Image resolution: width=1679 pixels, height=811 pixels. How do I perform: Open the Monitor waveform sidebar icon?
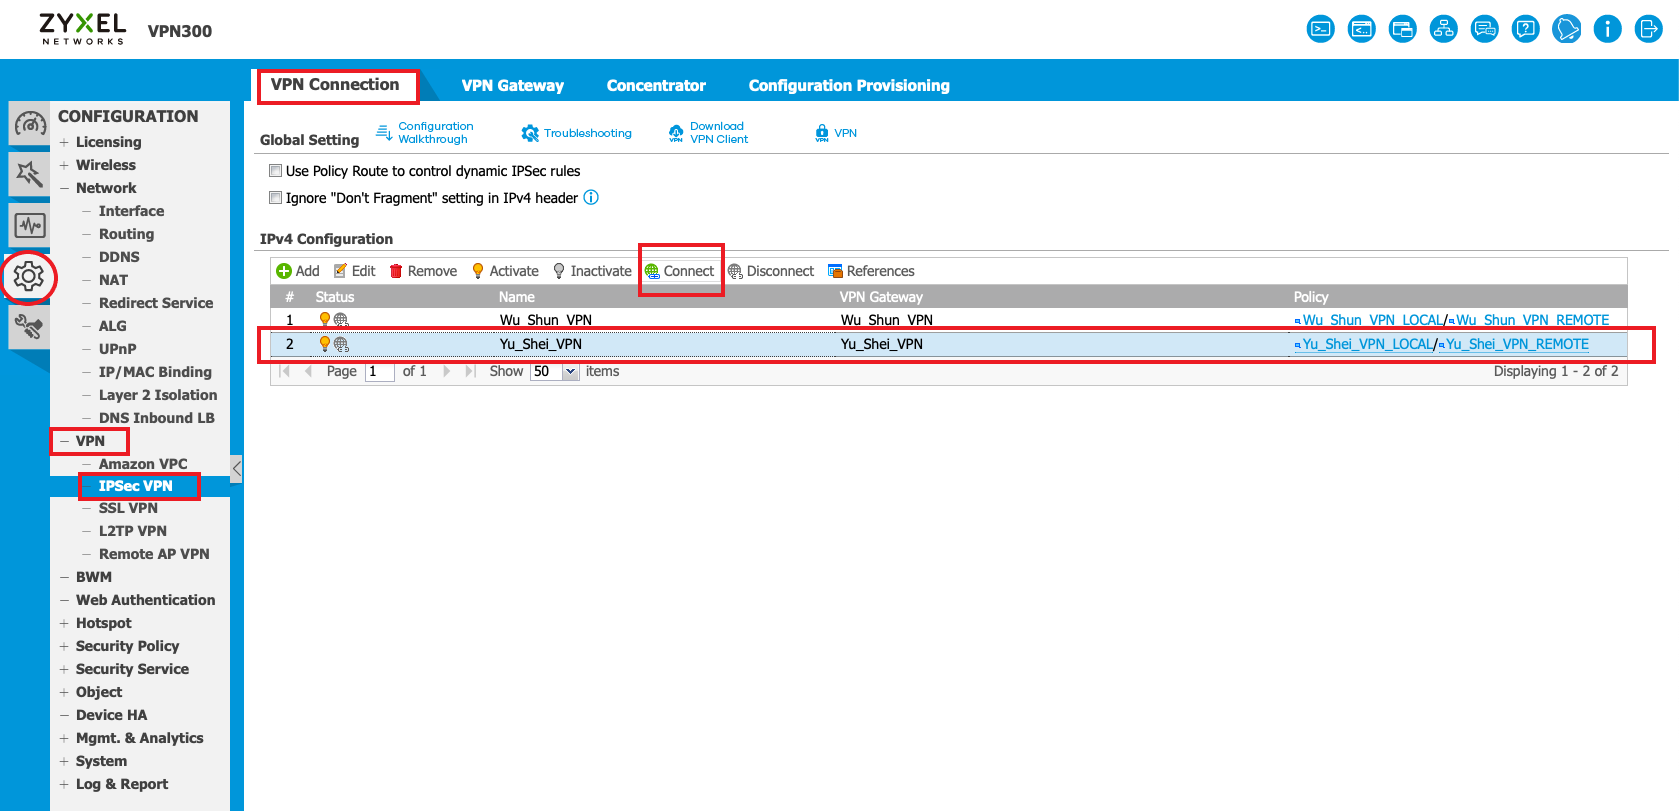(29, 225)
